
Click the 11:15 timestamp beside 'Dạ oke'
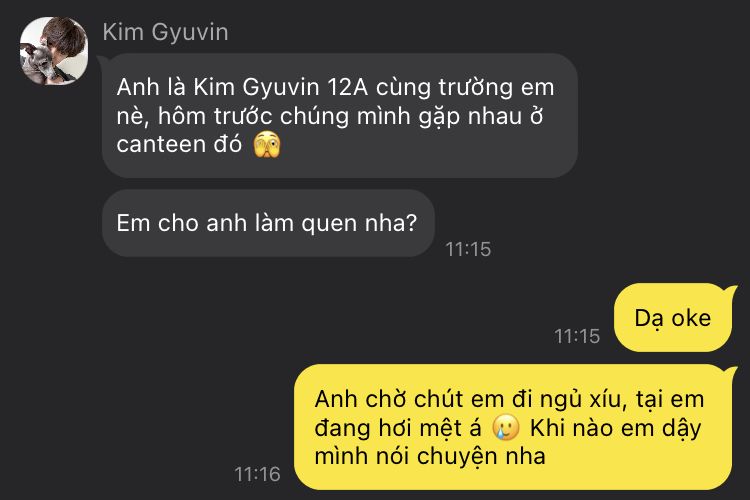[x=577, y=336]
